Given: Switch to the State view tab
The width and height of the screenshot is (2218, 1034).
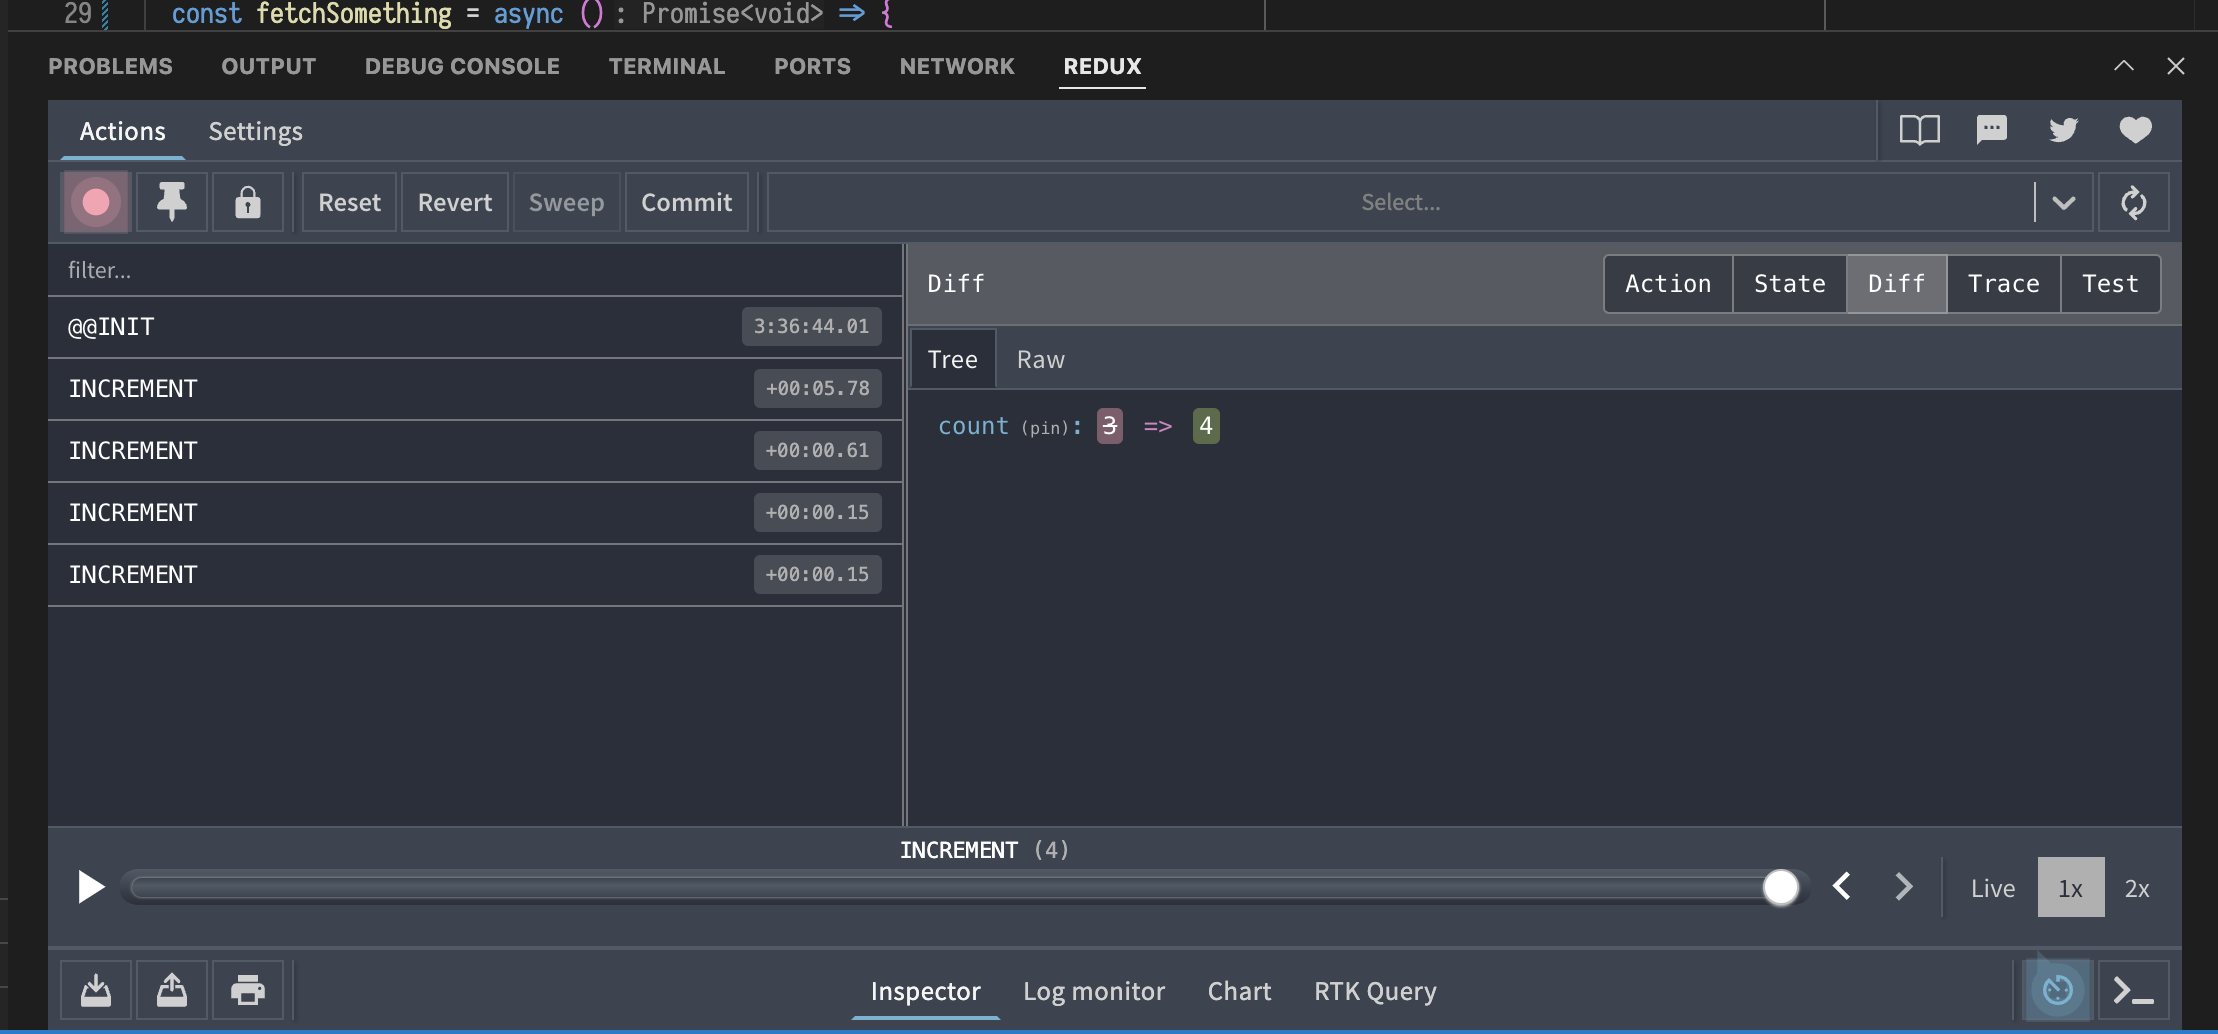Looking at the screenshot, I should pos(1789,284).
